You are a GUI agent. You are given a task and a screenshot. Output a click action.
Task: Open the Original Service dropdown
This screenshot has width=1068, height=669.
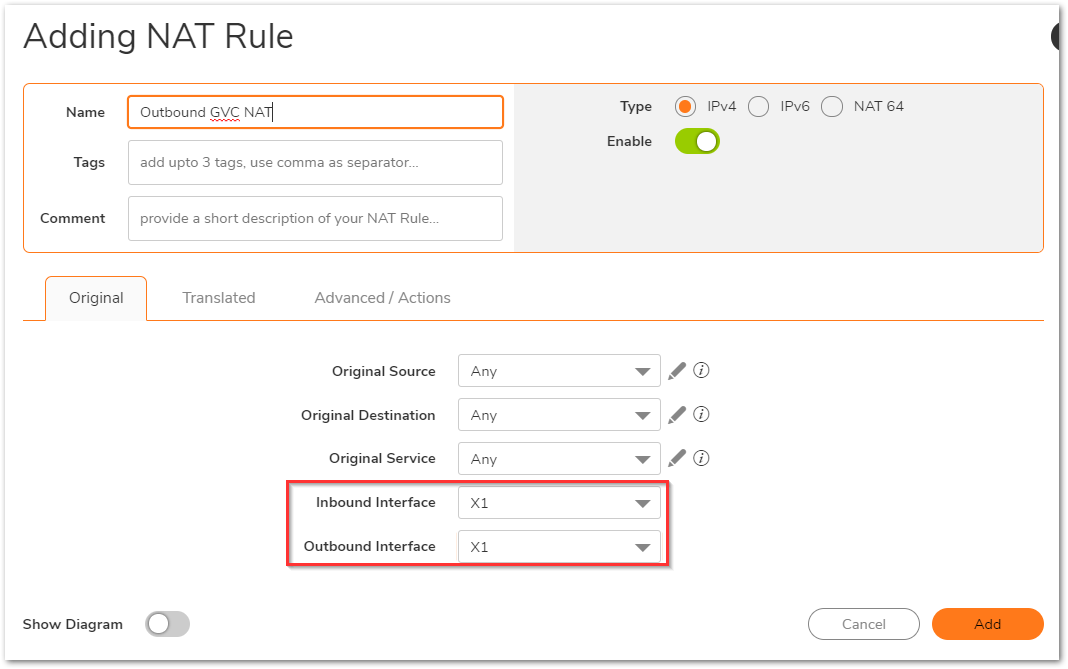pos(559,458)
